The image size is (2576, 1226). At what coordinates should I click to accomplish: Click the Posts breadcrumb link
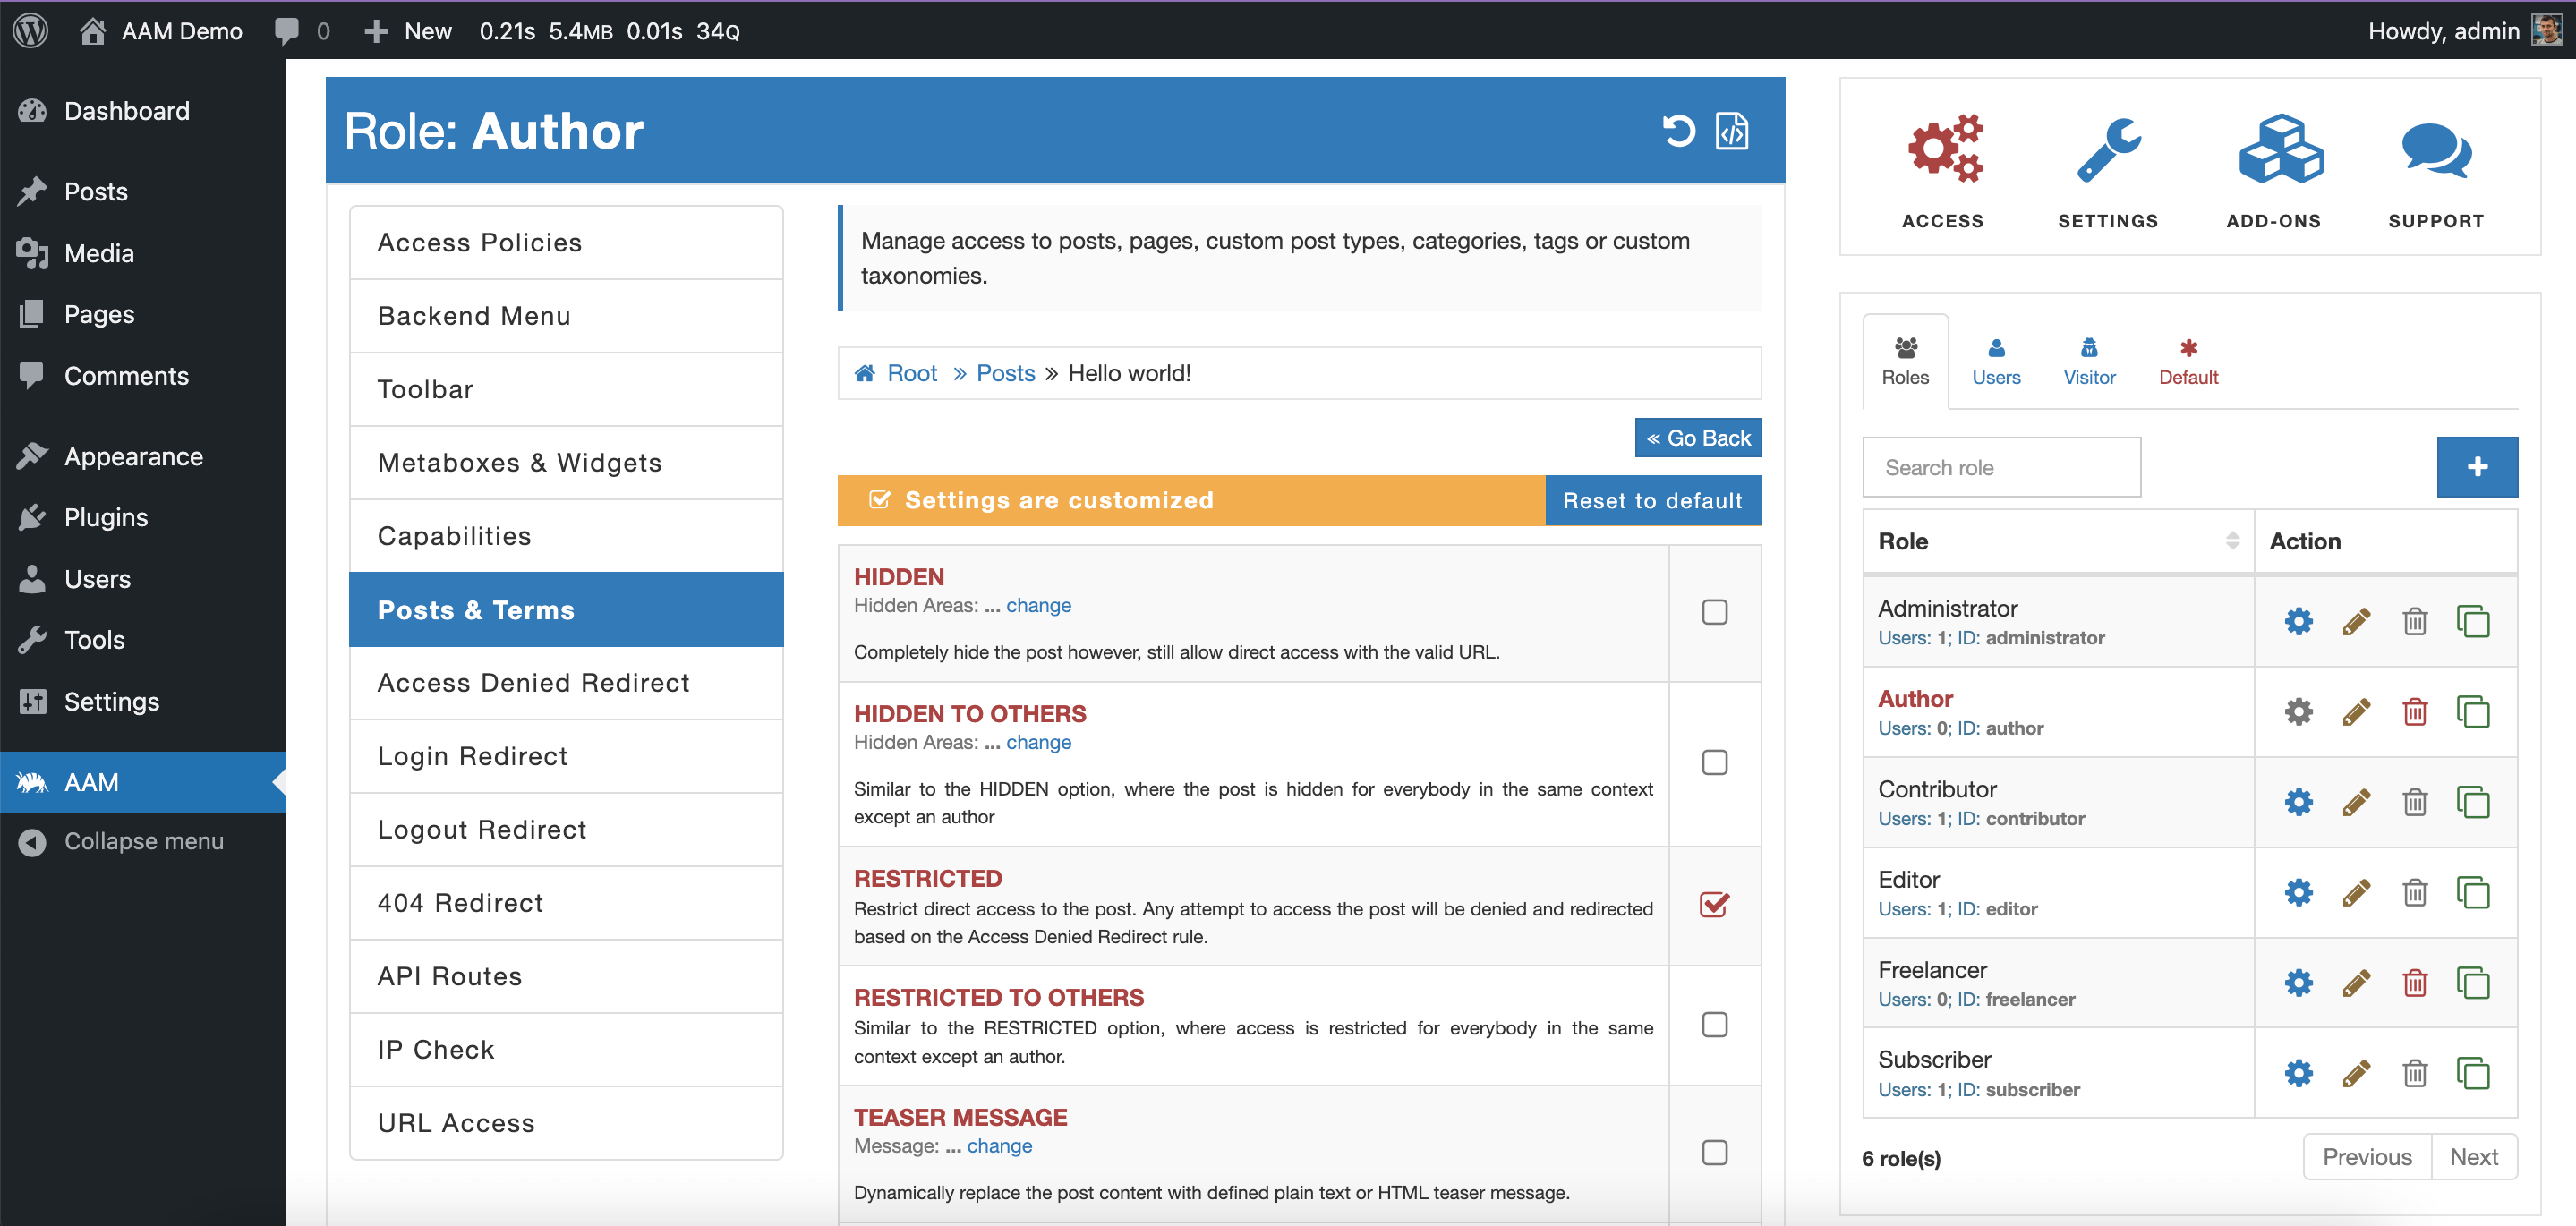(1005, 373)
